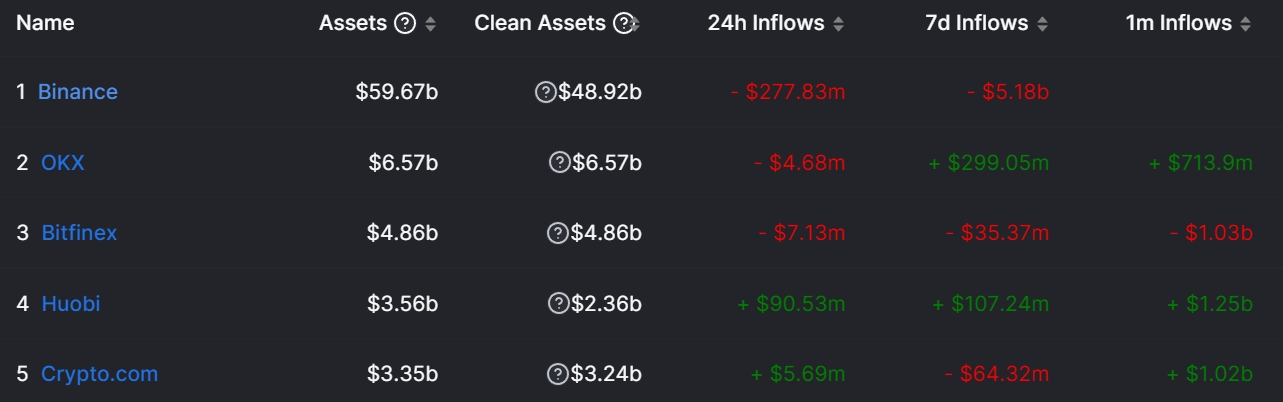Viewport: 1283px width, 402px height.
Task: Click the help icon beside Clean Assets header
Action: [x=624, y=23]
